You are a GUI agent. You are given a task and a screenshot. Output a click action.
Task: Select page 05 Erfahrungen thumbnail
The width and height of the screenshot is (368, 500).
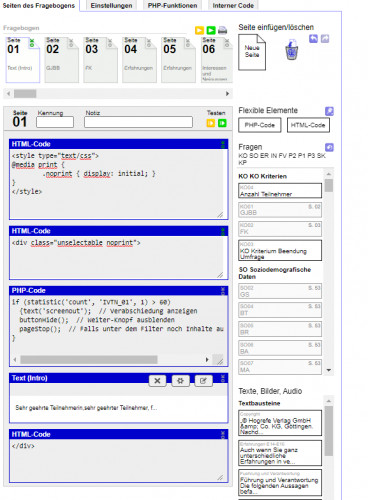(x=178, y=60)
